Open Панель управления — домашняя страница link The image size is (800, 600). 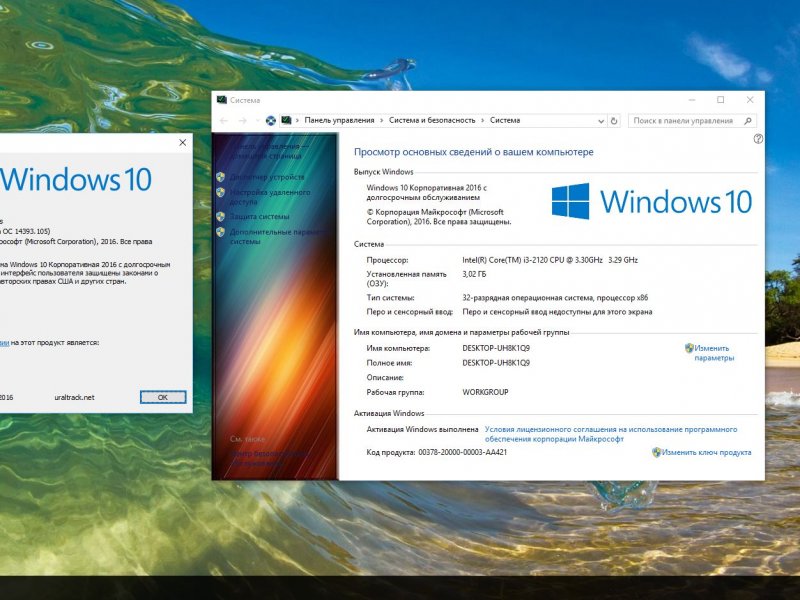tap(270, 151)
